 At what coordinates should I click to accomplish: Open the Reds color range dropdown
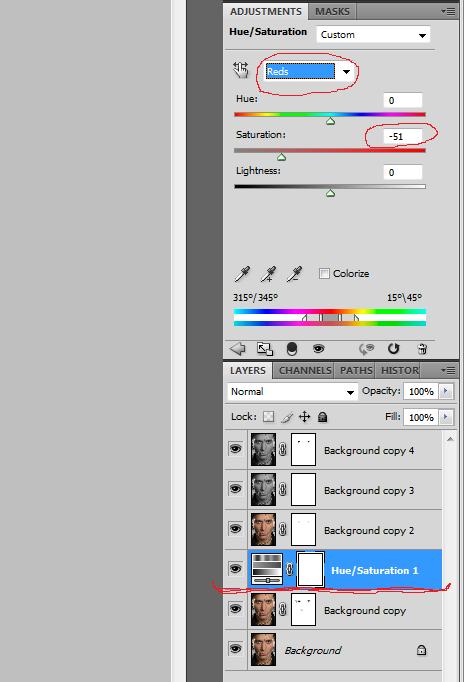tap(307, 71)
